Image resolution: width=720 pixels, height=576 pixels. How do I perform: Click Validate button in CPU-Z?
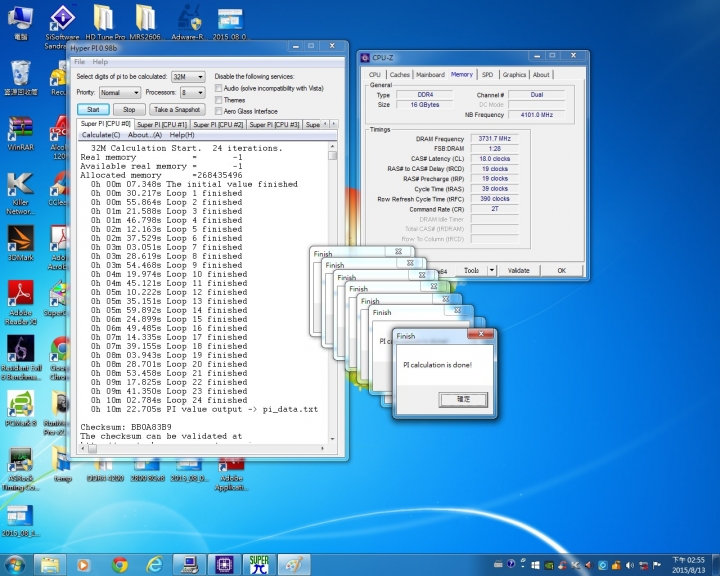click(518, 271)
